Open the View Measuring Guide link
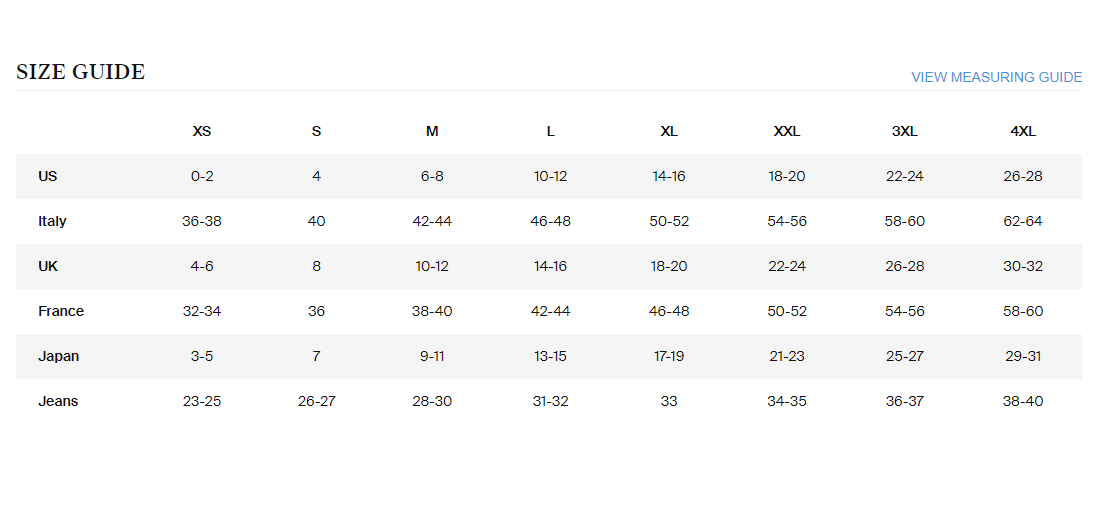The width and height of the screenshot is (1096, 516). (x=996, y=77)
